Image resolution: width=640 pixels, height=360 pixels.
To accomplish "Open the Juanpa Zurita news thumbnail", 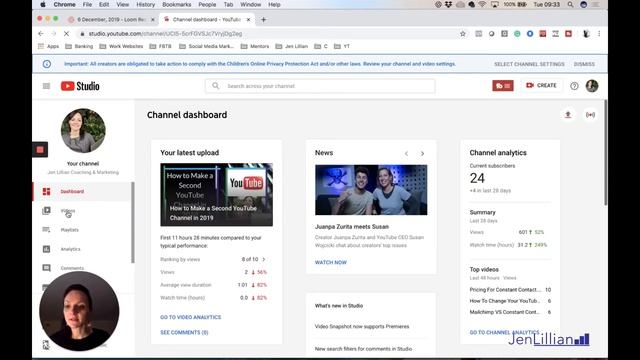I will pos(371,190).
